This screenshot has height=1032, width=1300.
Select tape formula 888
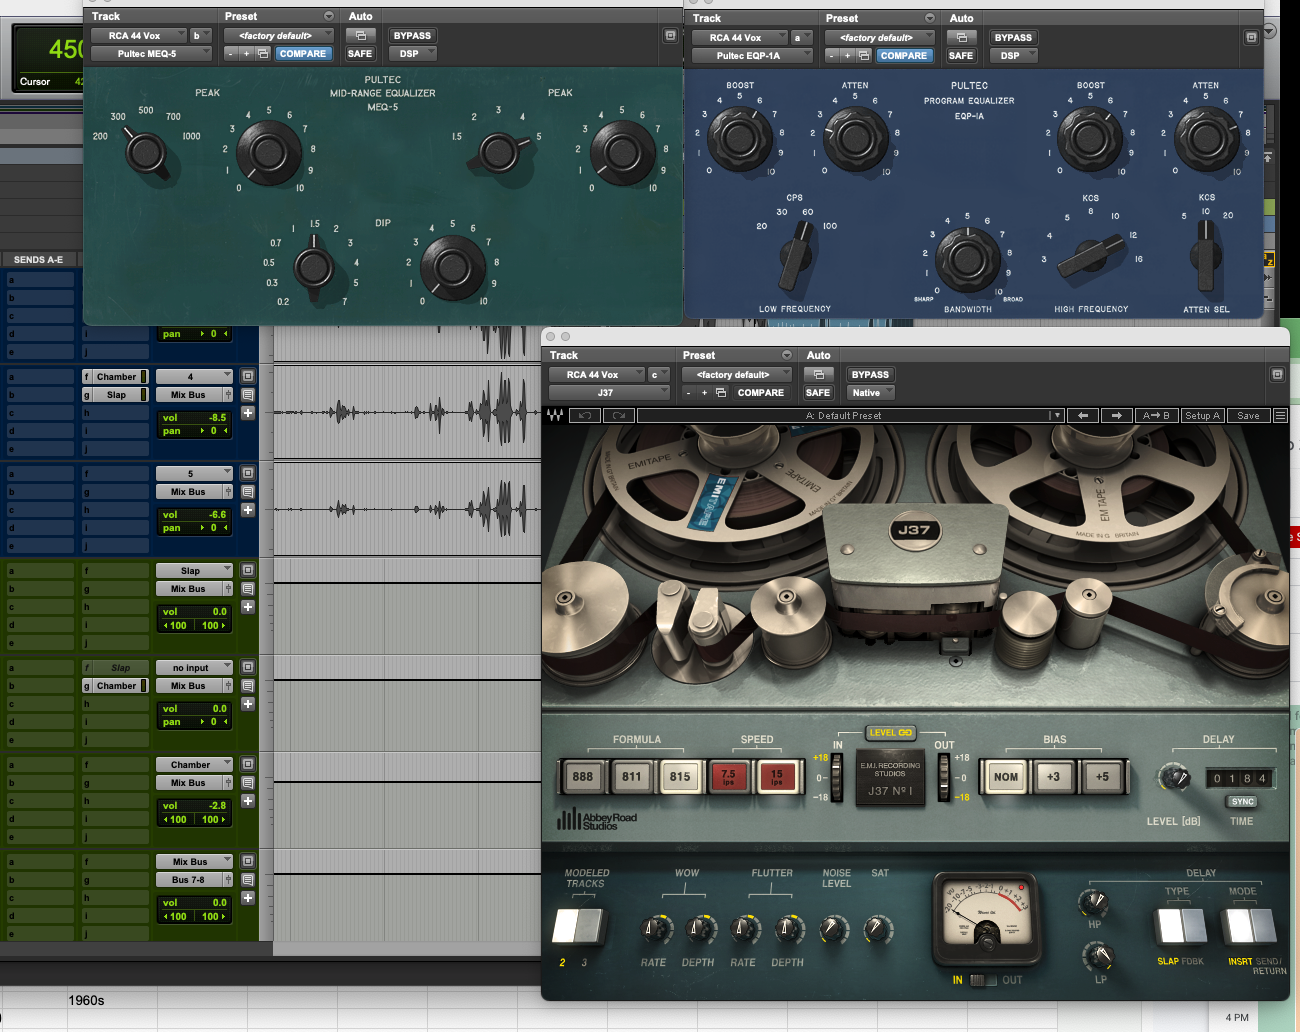tap(583, 776)
